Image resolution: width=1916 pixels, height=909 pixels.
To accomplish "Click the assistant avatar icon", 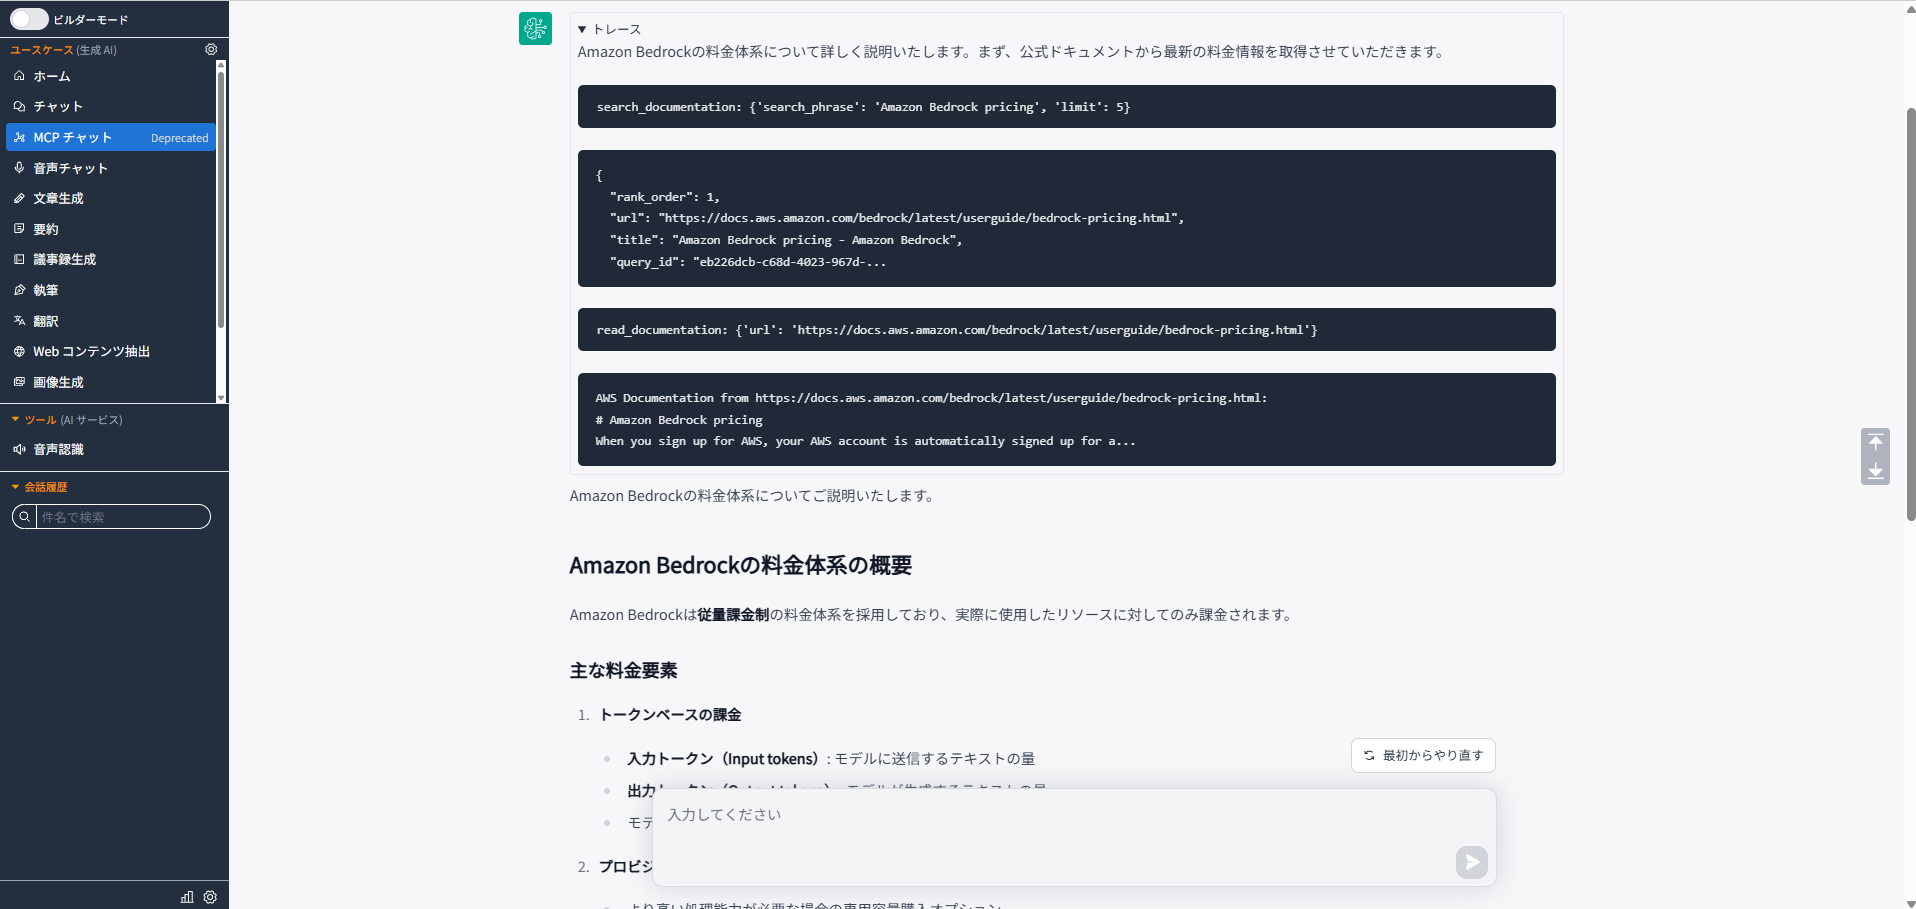I will click(535, 29).
